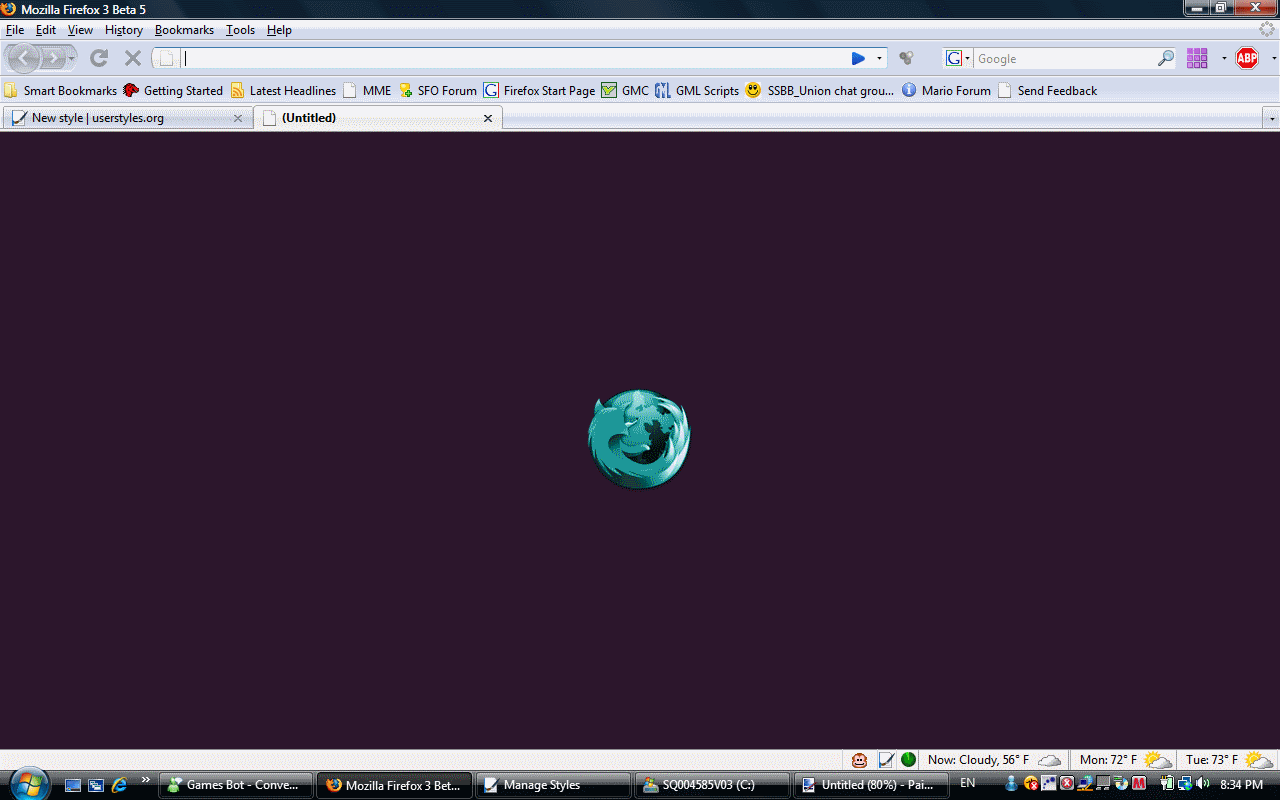Click the purple grid toolbar icon

click(1197, 58)
